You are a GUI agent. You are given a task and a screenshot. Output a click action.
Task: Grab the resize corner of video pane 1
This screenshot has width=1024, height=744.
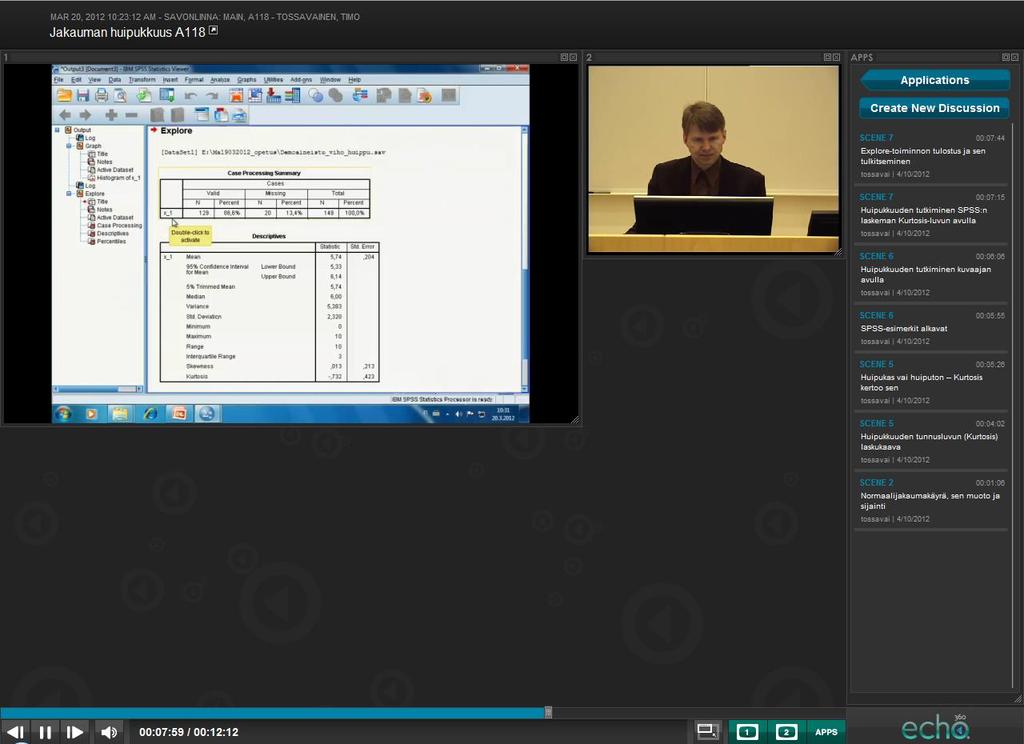pyautogui.click(x=575, y=419)
